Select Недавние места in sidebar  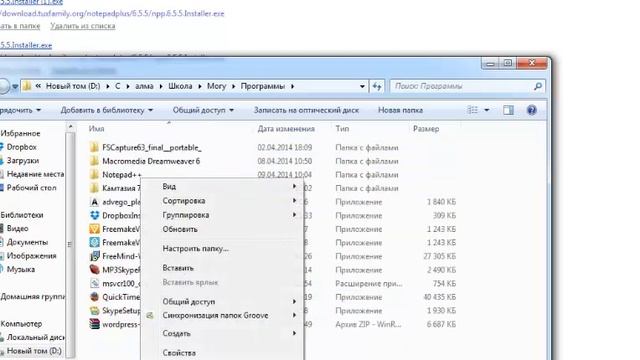[x=36, y=174]
